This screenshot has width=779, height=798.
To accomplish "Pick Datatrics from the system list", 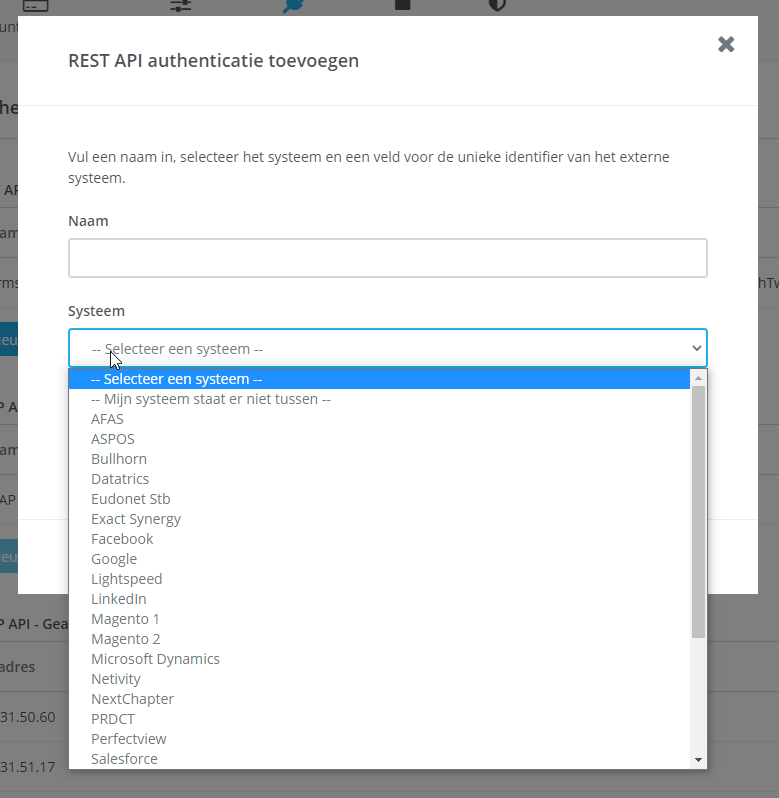I will (x=120, y=479).
